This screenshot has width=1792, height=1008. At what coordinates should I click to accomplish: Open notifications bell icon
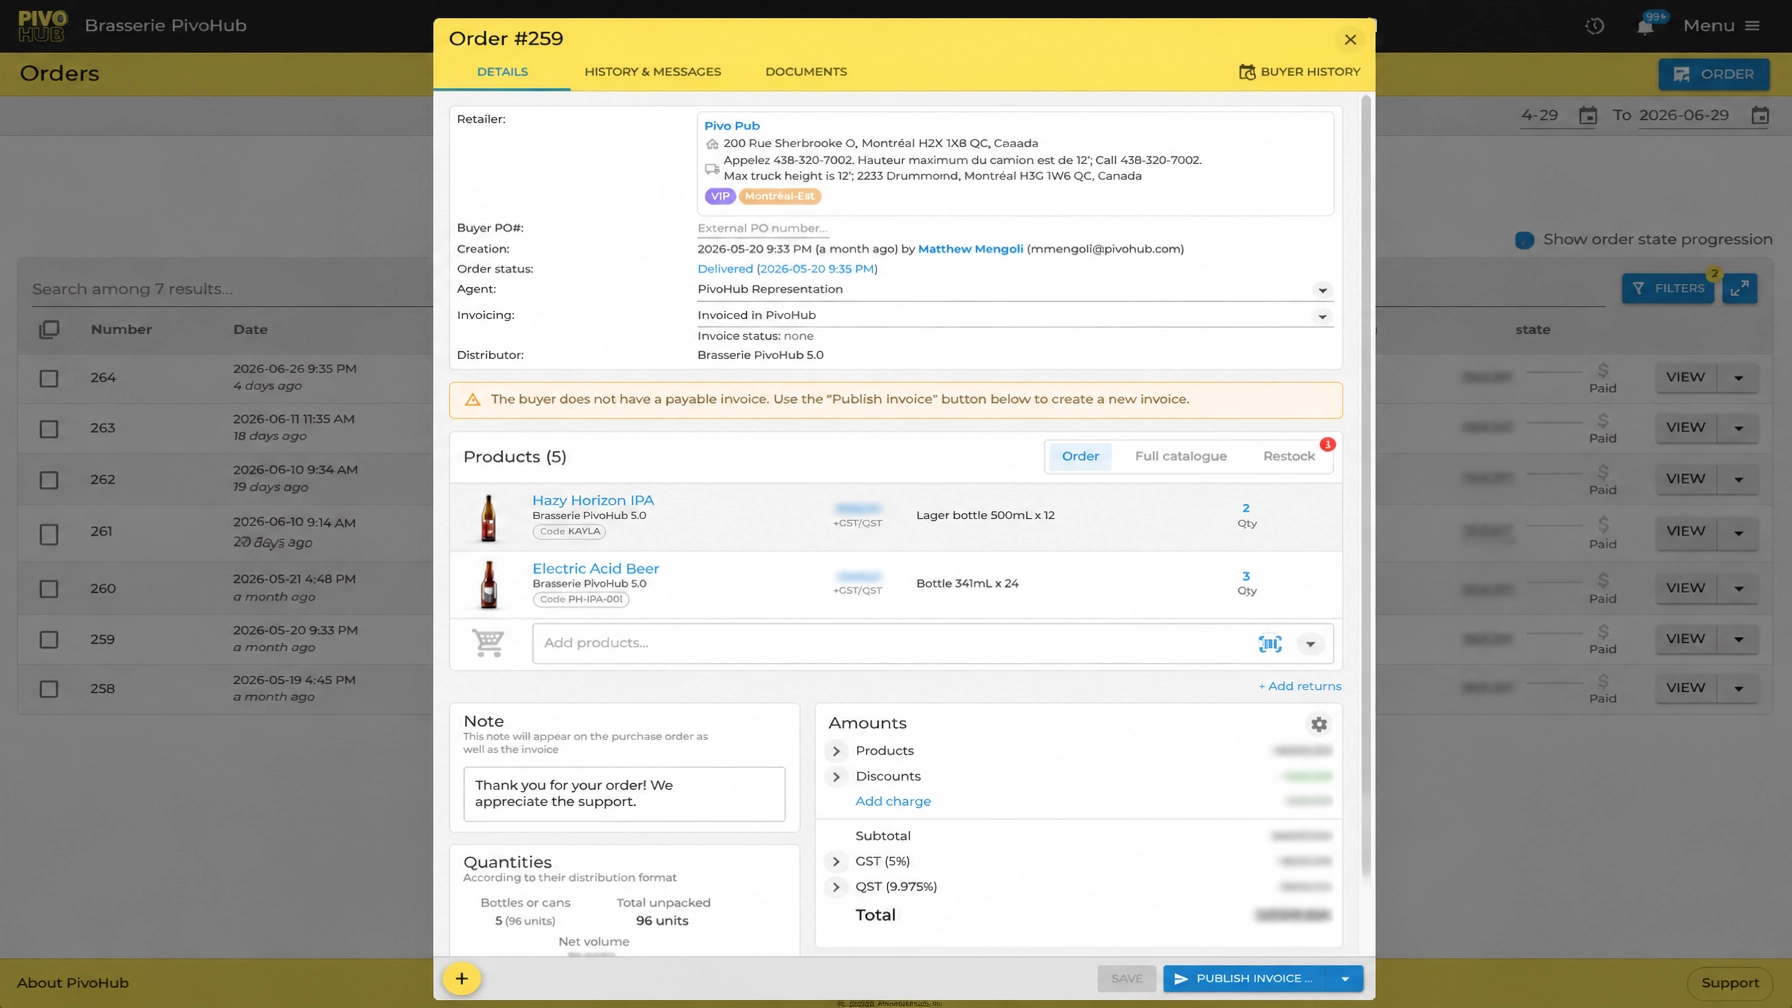[1645, 27]
